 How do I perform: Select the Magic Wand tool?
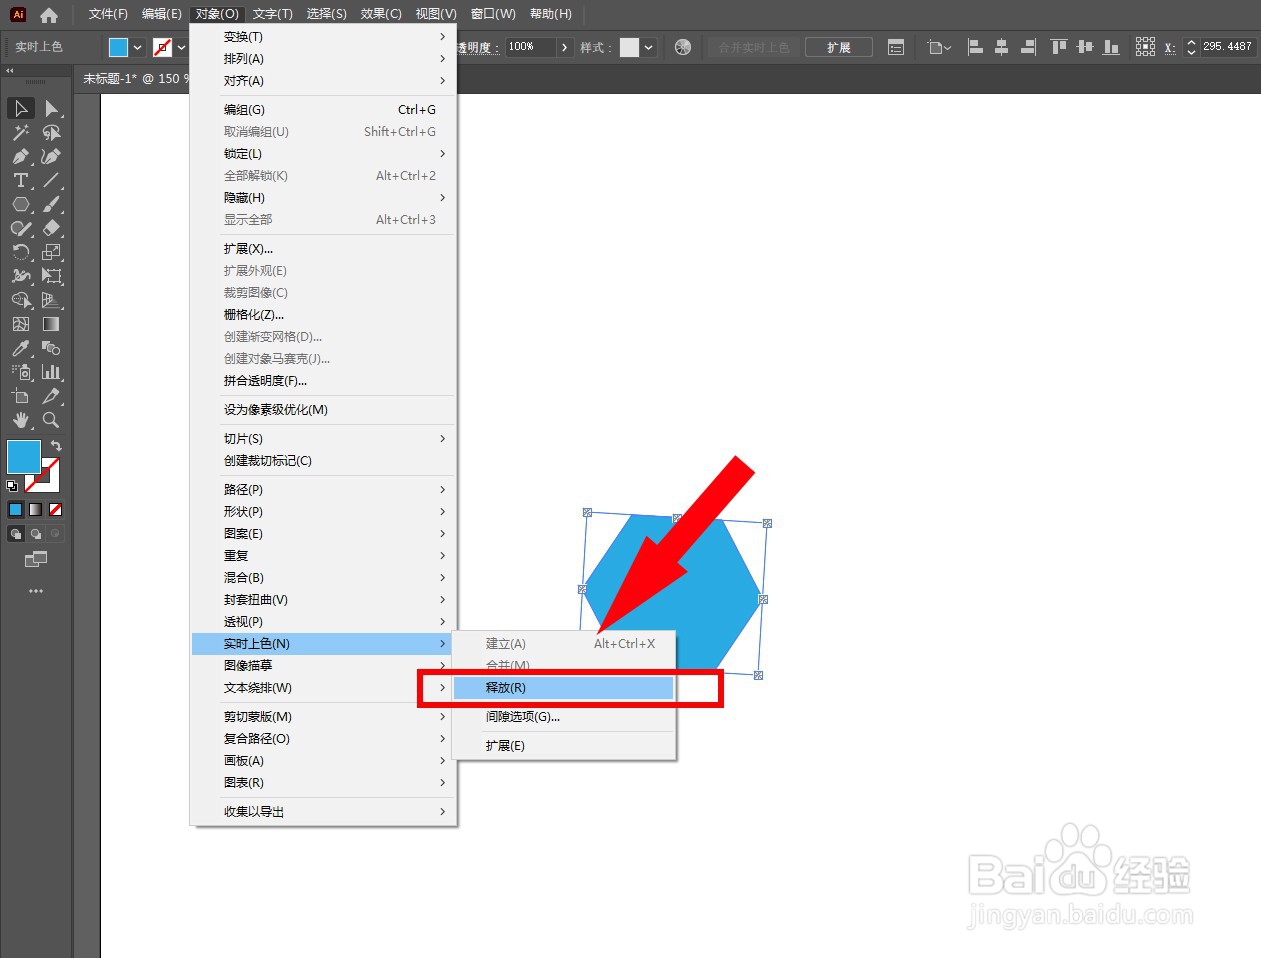tap(20, 132)
